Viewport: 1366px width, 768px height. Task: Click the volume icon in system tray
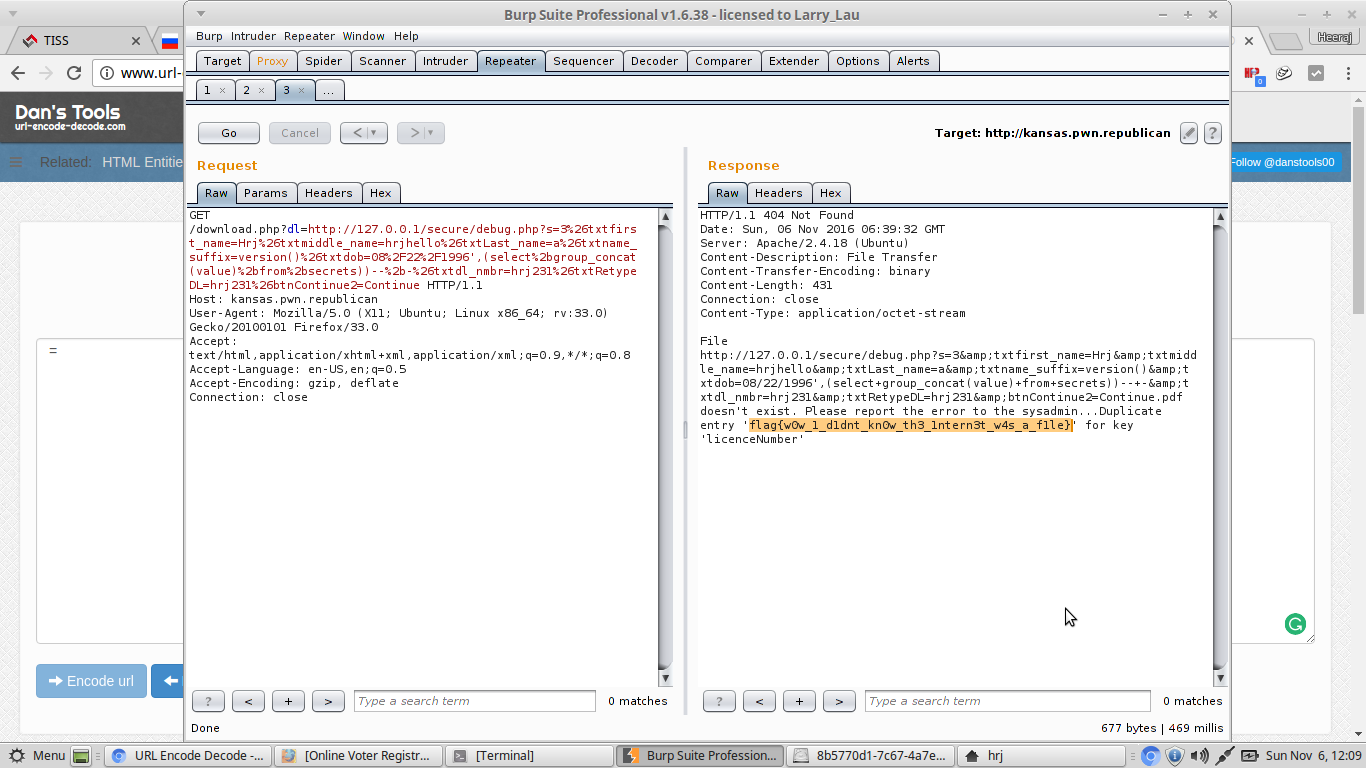[1199, 756]
